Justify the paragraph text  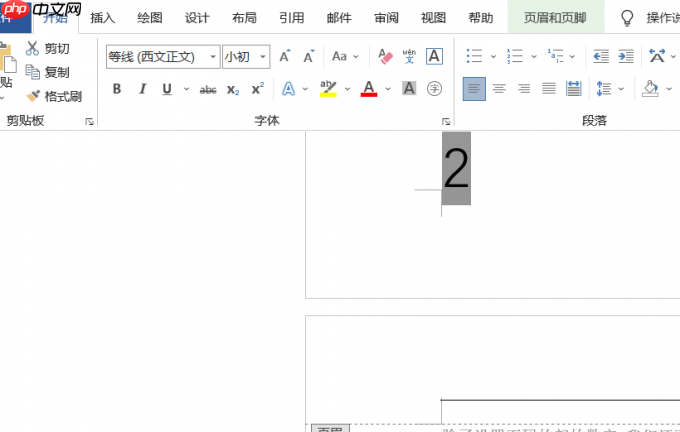[549, 89]
